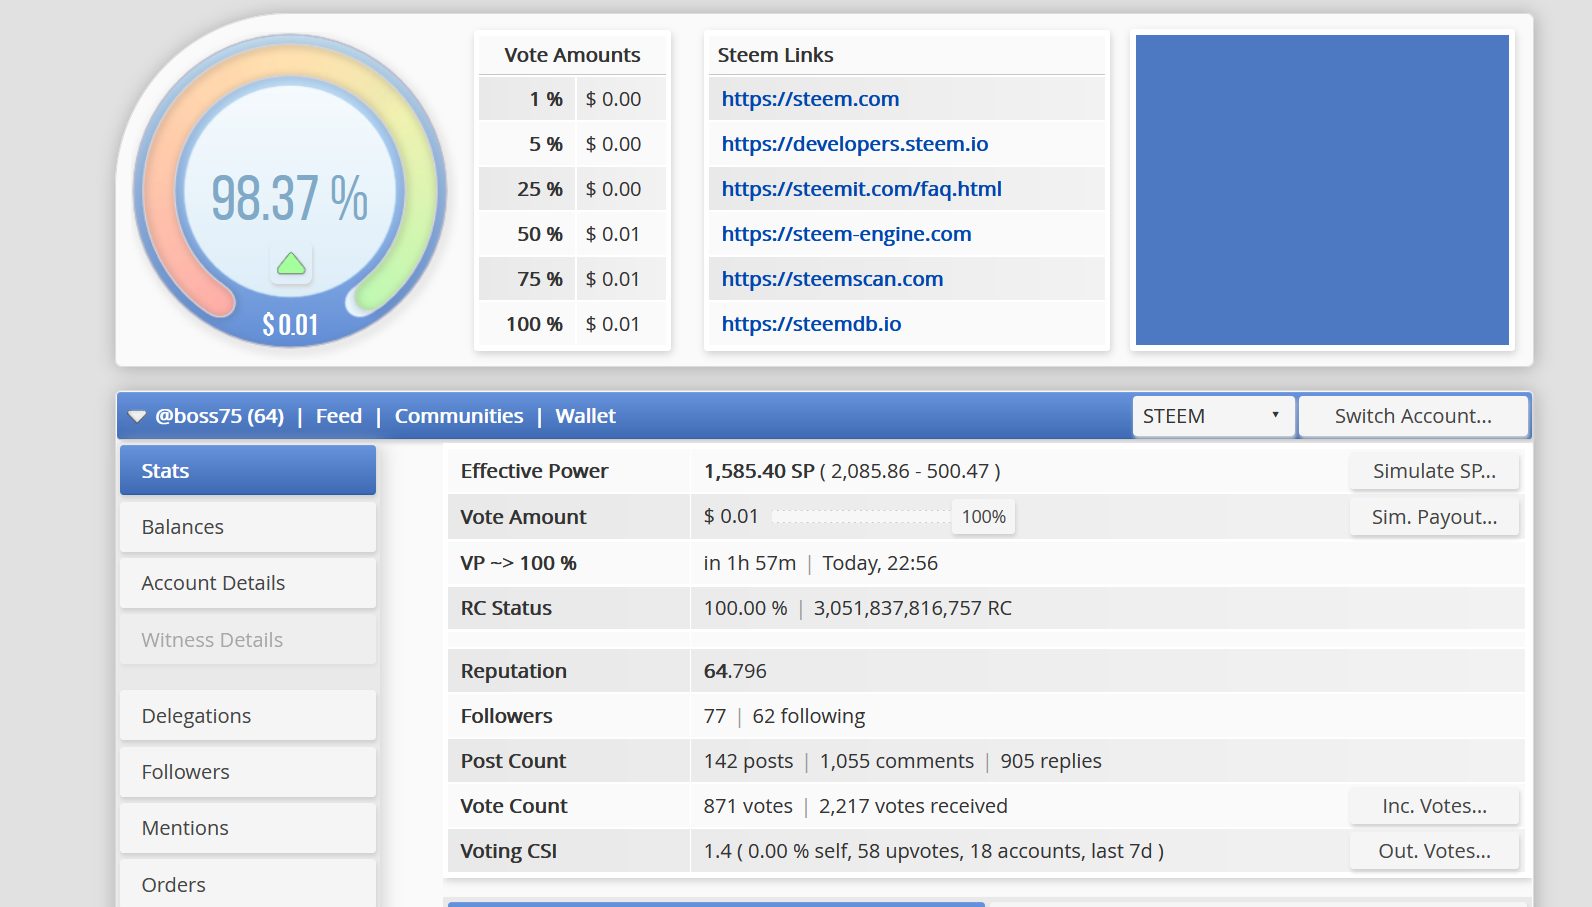Expand the @boss75 account triangle menu

pyautogui.click(x=137, y=416)
